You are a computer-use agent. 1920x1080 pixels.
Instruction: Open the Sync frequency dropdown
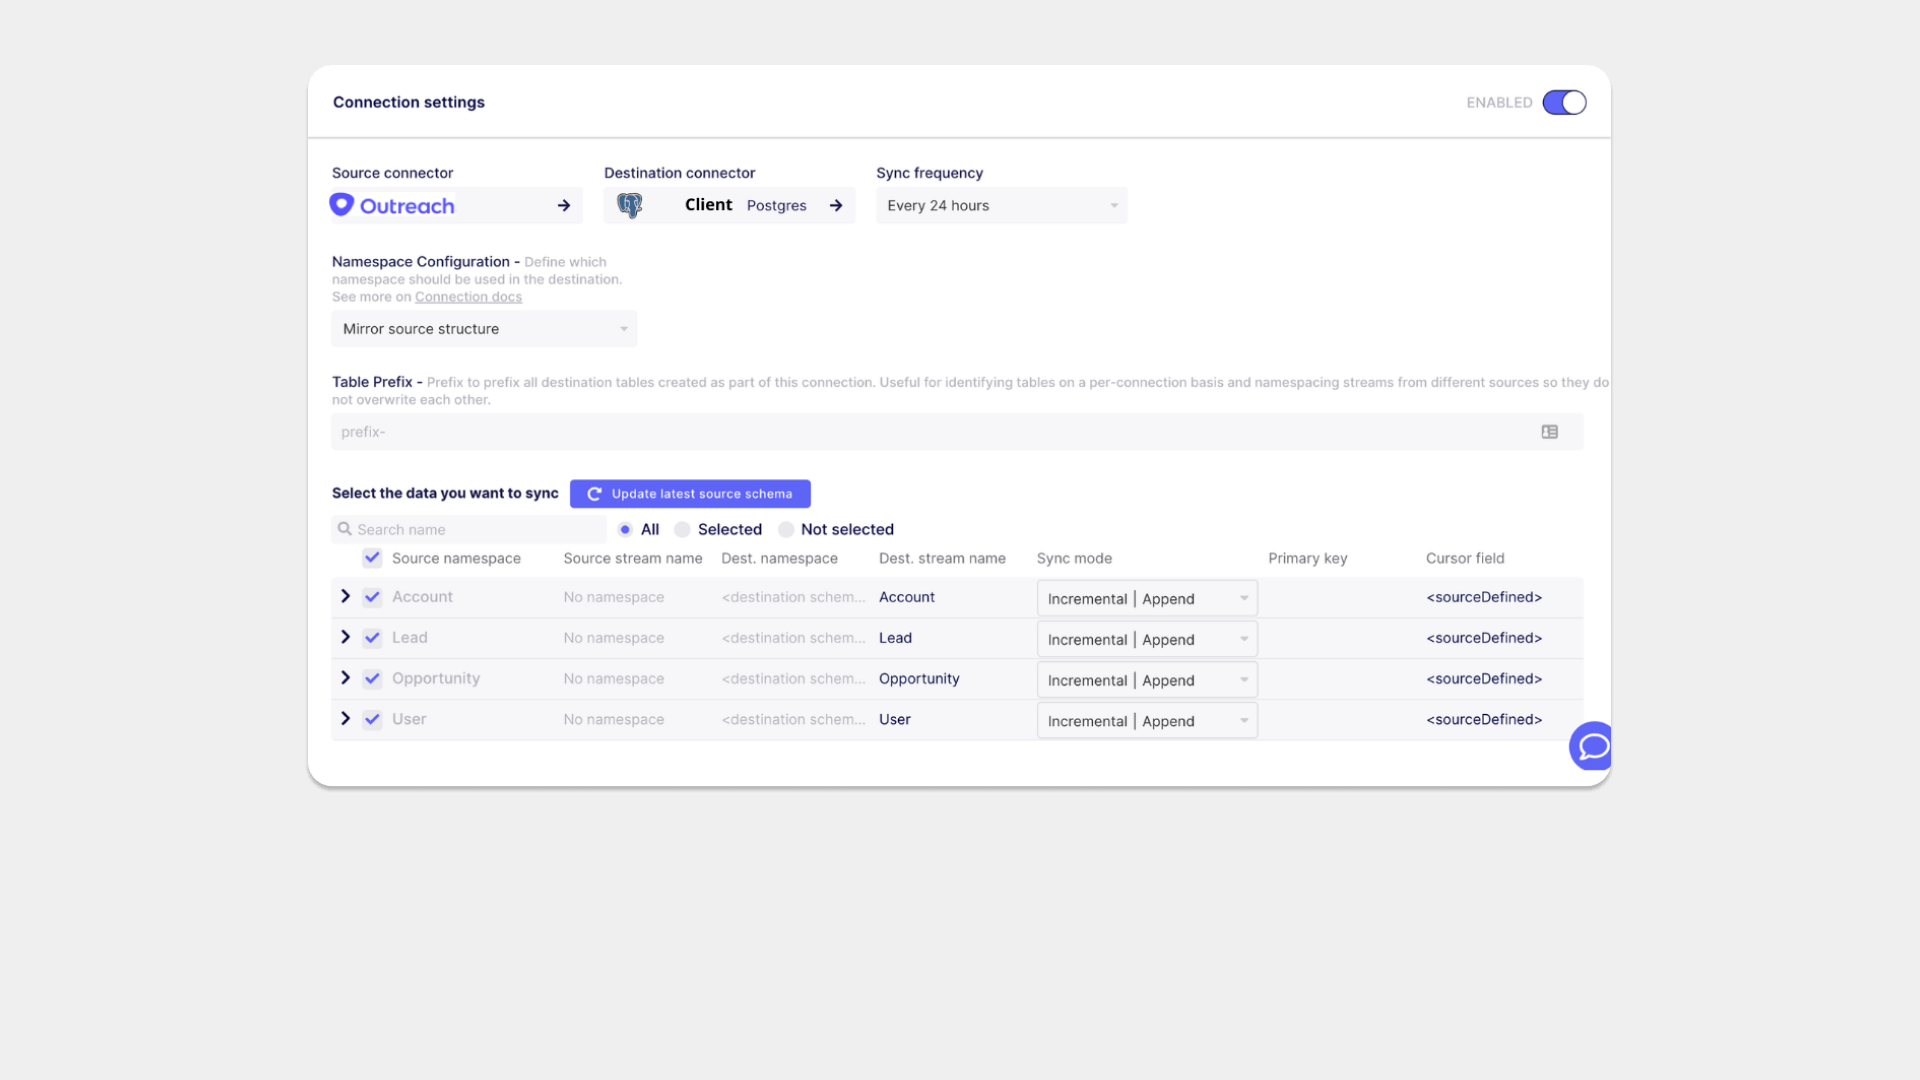click(1001, 205)
